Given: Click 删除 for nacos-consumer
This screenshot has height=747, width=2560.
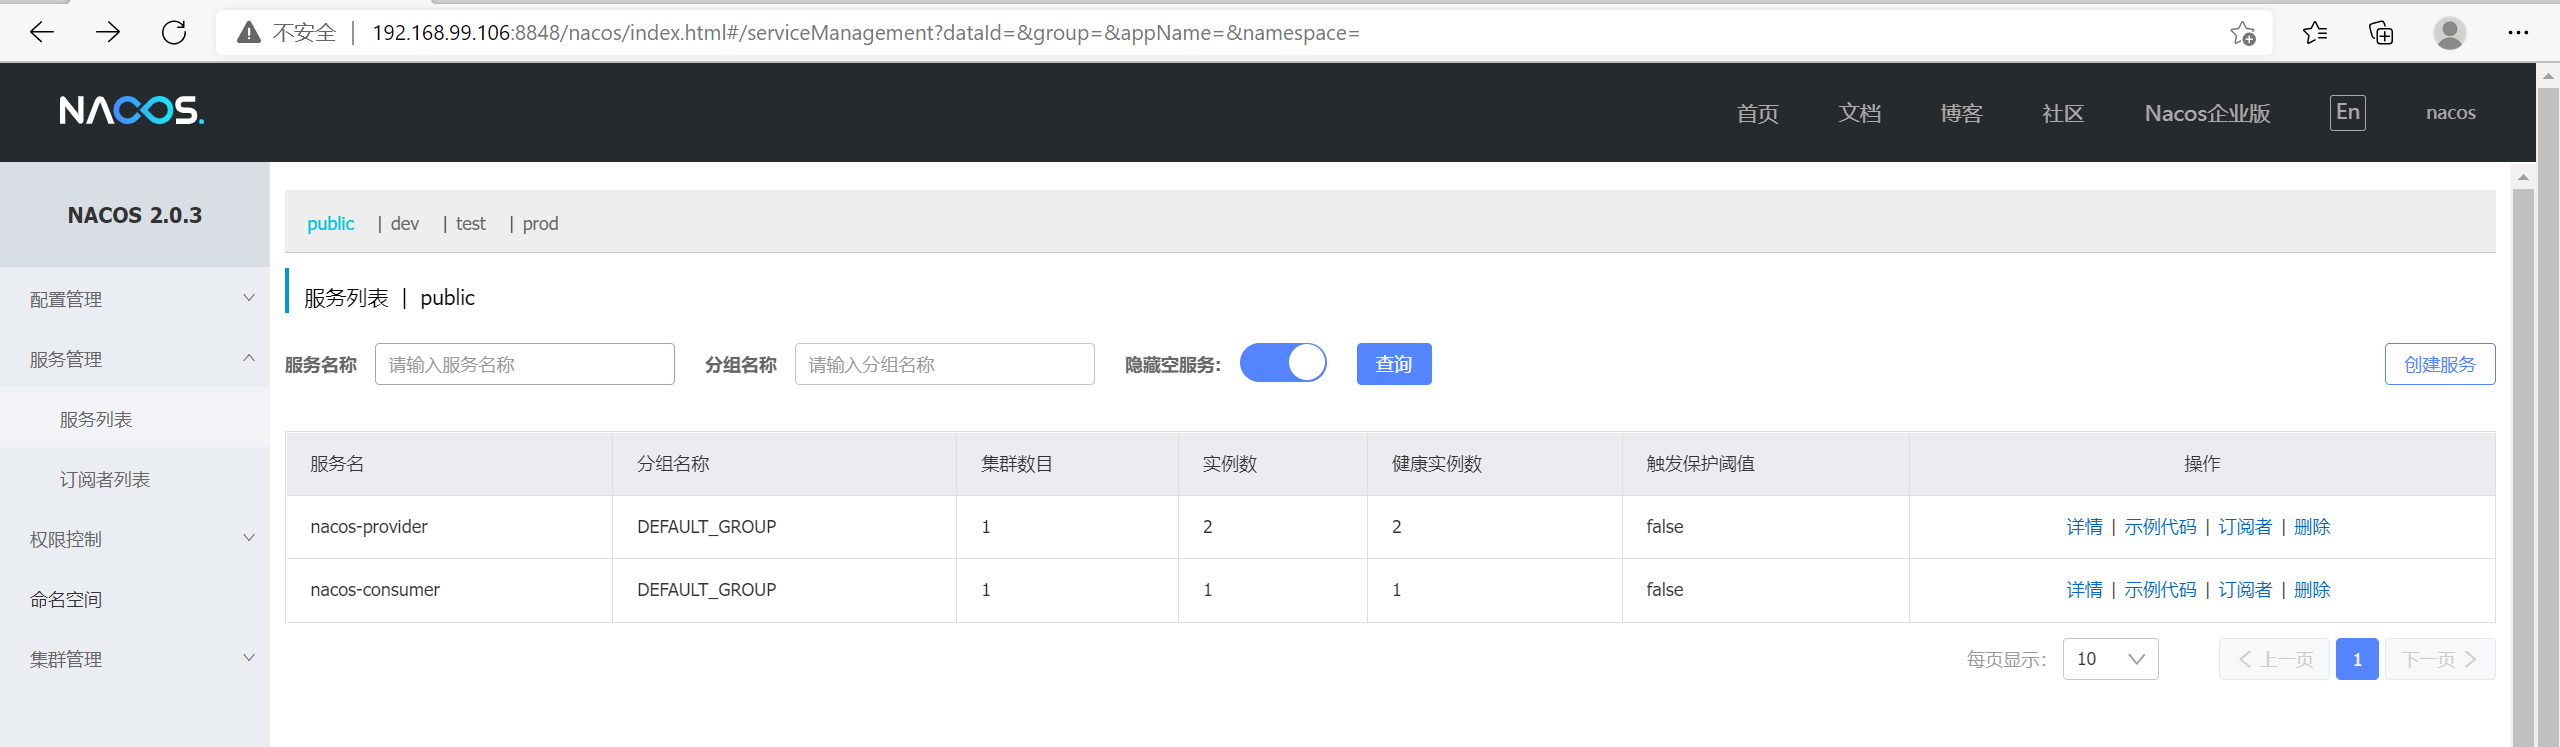Looking at the screenshot, I should pos(2312,590).
